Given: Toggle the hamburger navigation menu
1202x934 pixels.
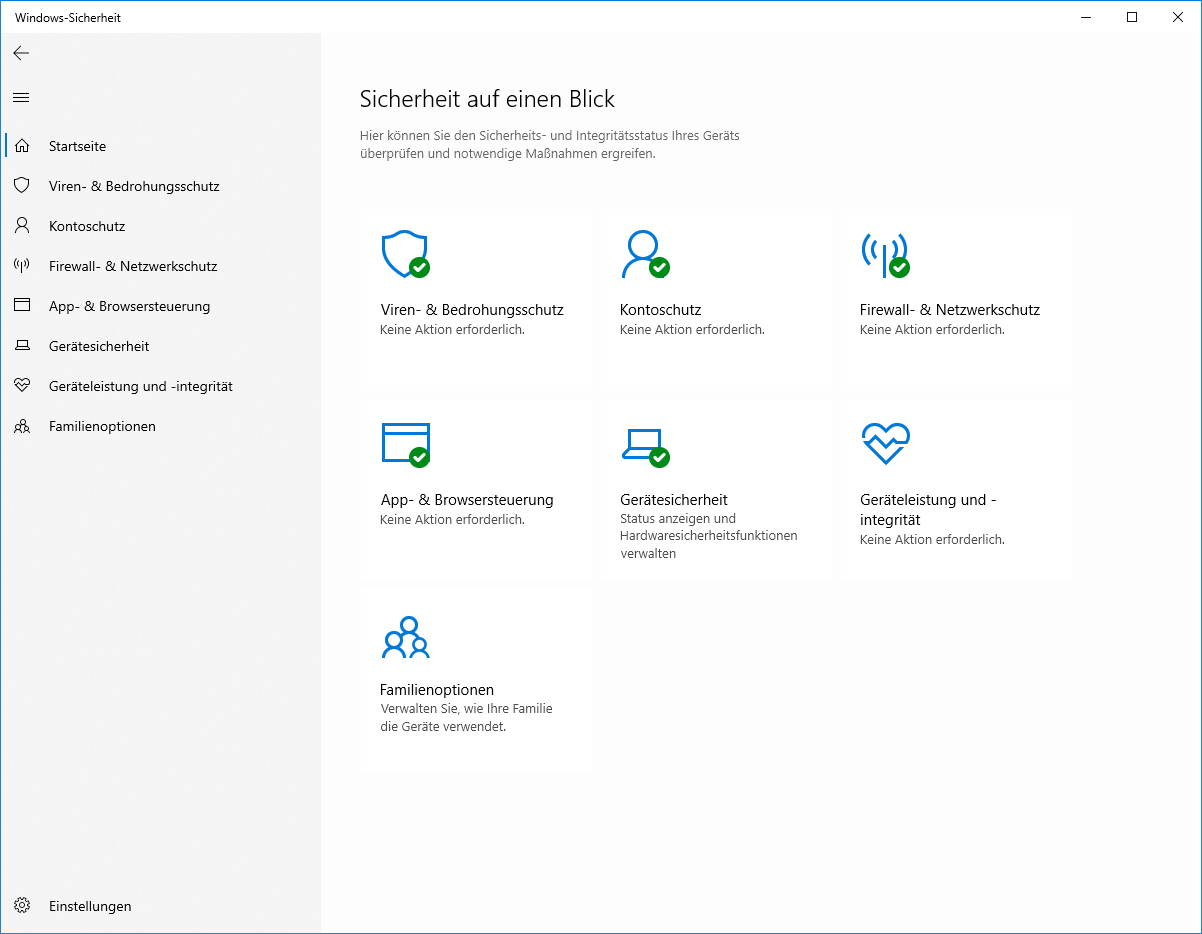Looking at the screenshot, I should pos(21,97).
